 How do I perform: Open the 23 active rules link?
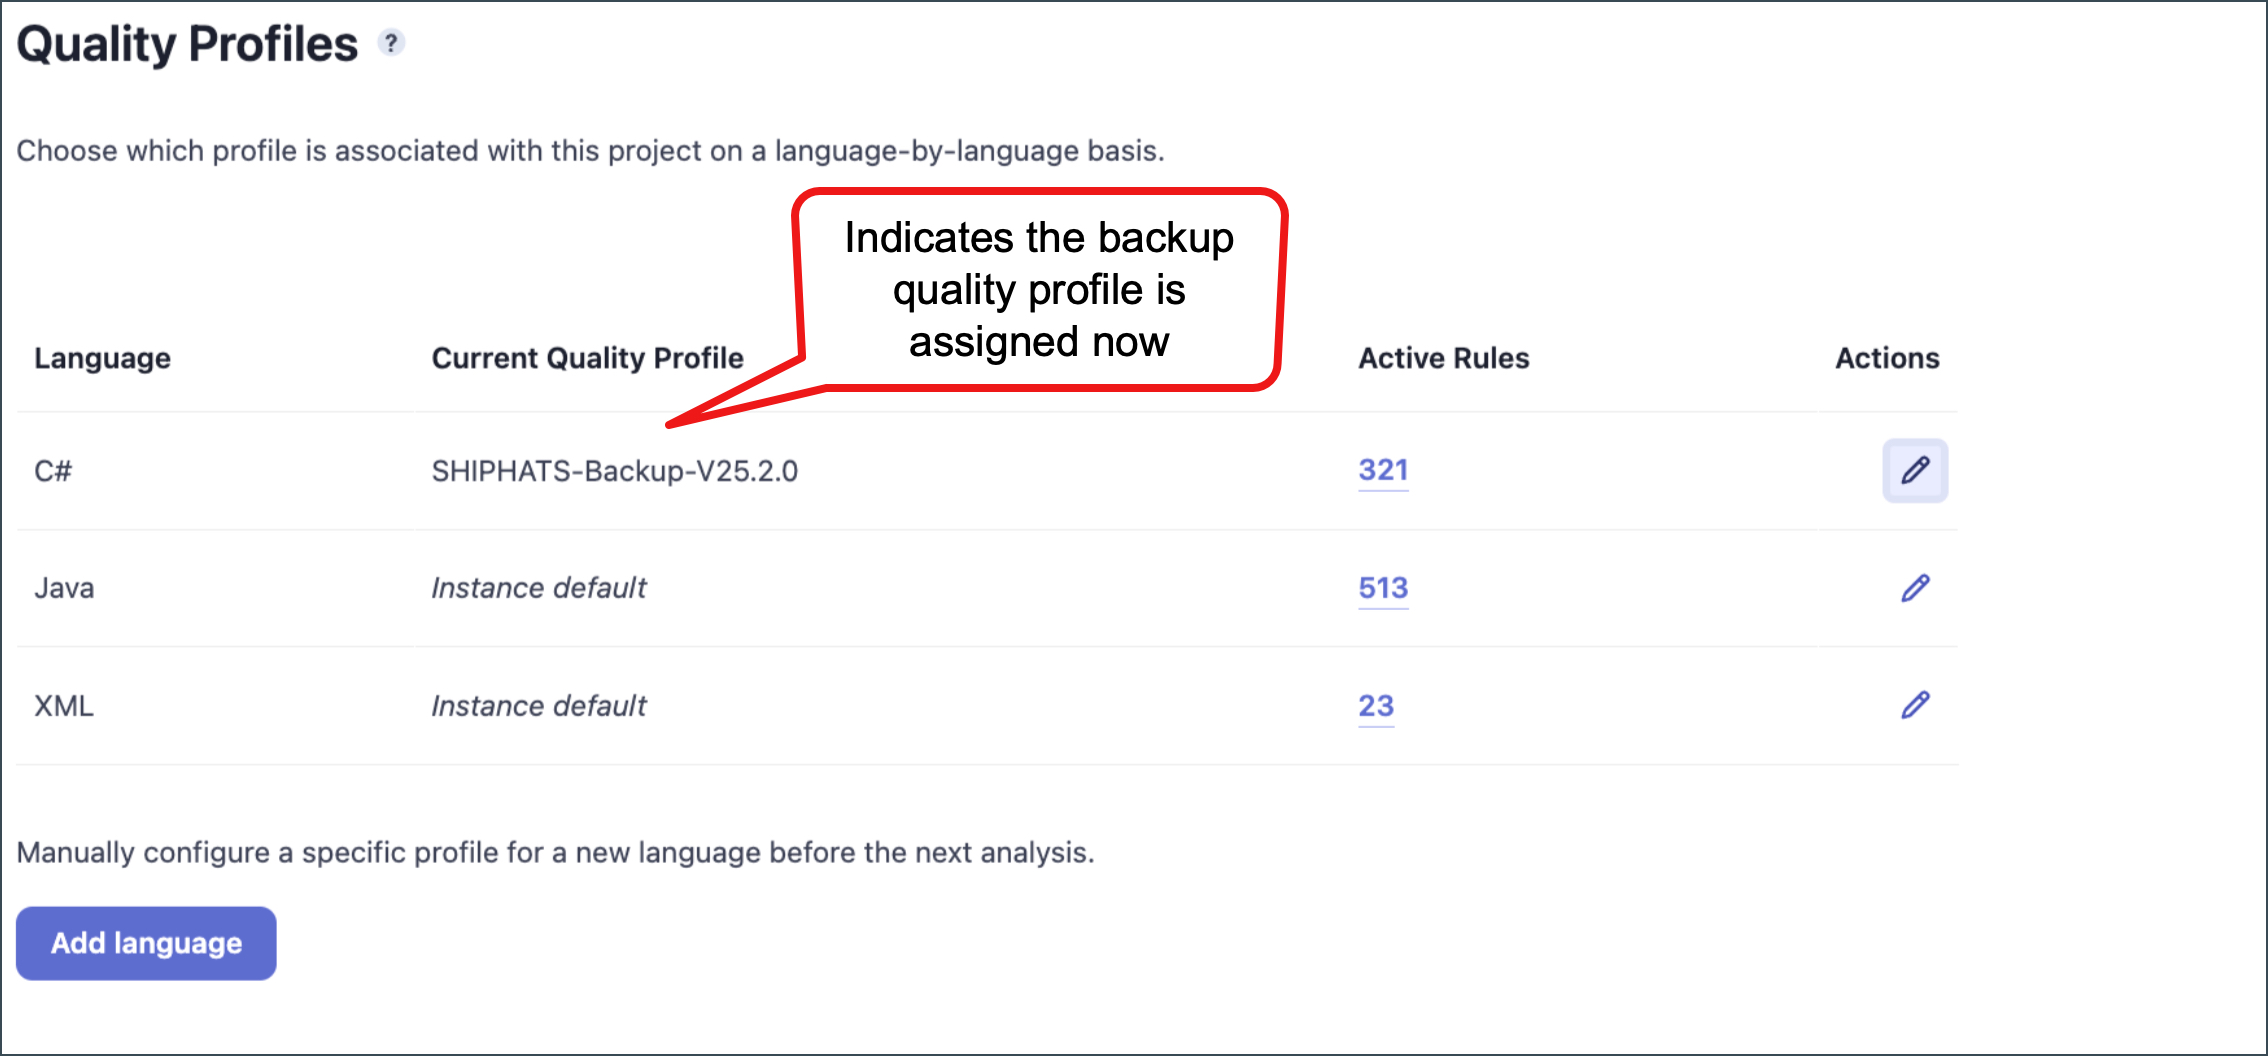pos(1375,706)
